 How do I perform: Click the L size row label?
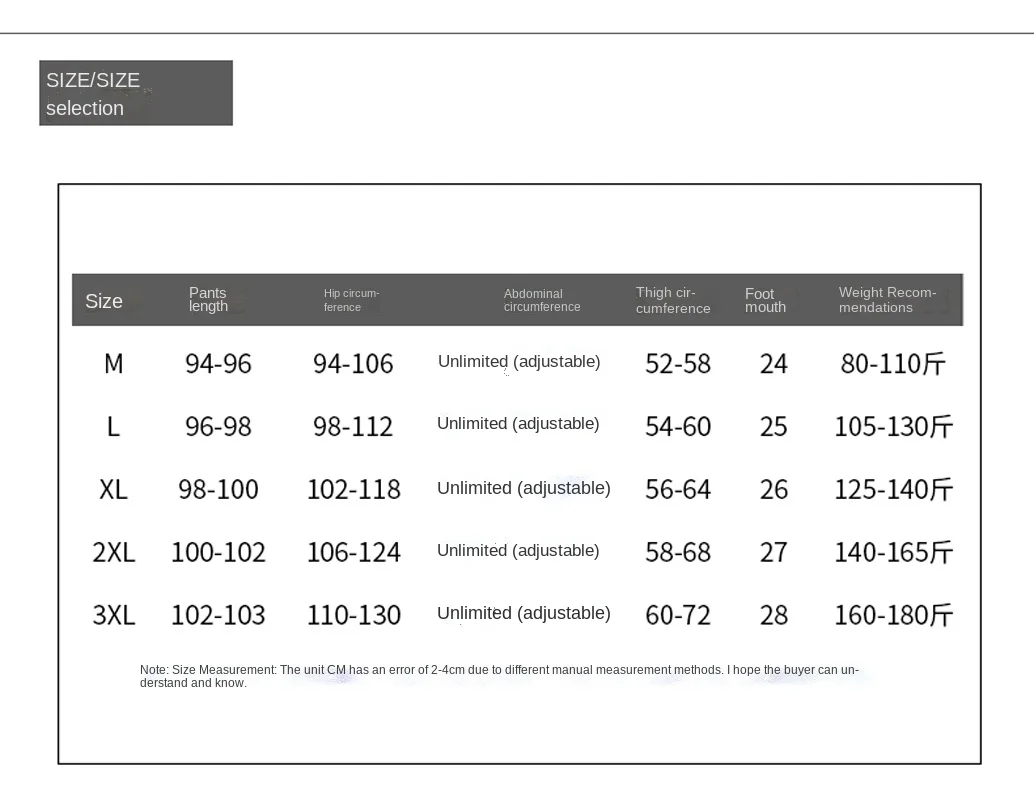[x=113, y=427]
